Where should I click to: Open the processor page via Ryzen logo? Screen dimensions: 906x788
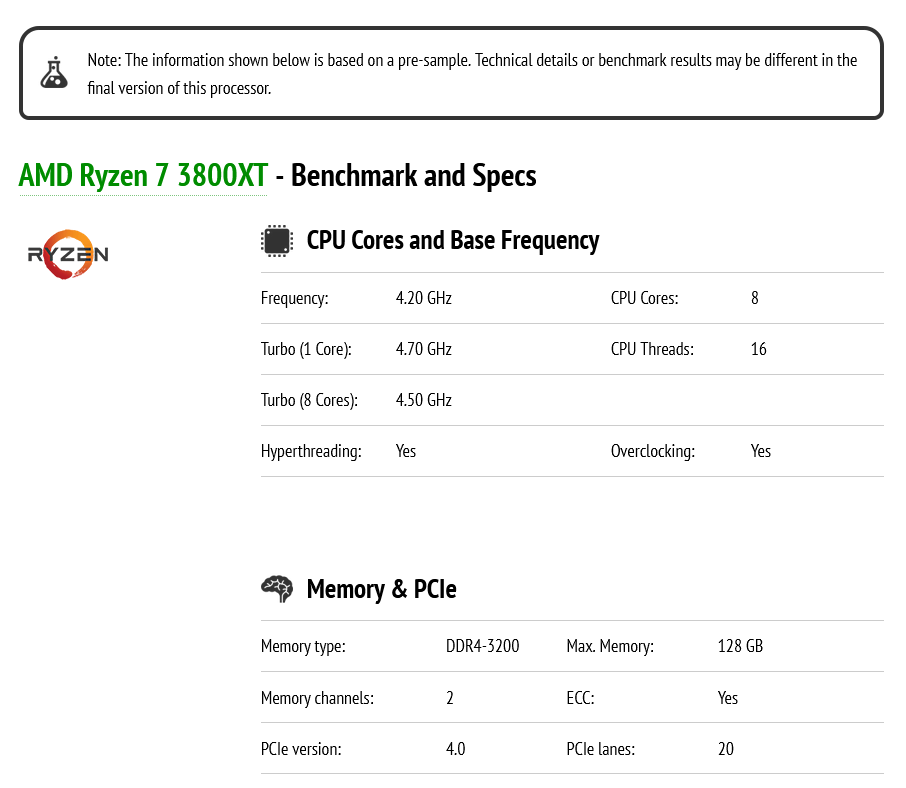tap(67, 254)
